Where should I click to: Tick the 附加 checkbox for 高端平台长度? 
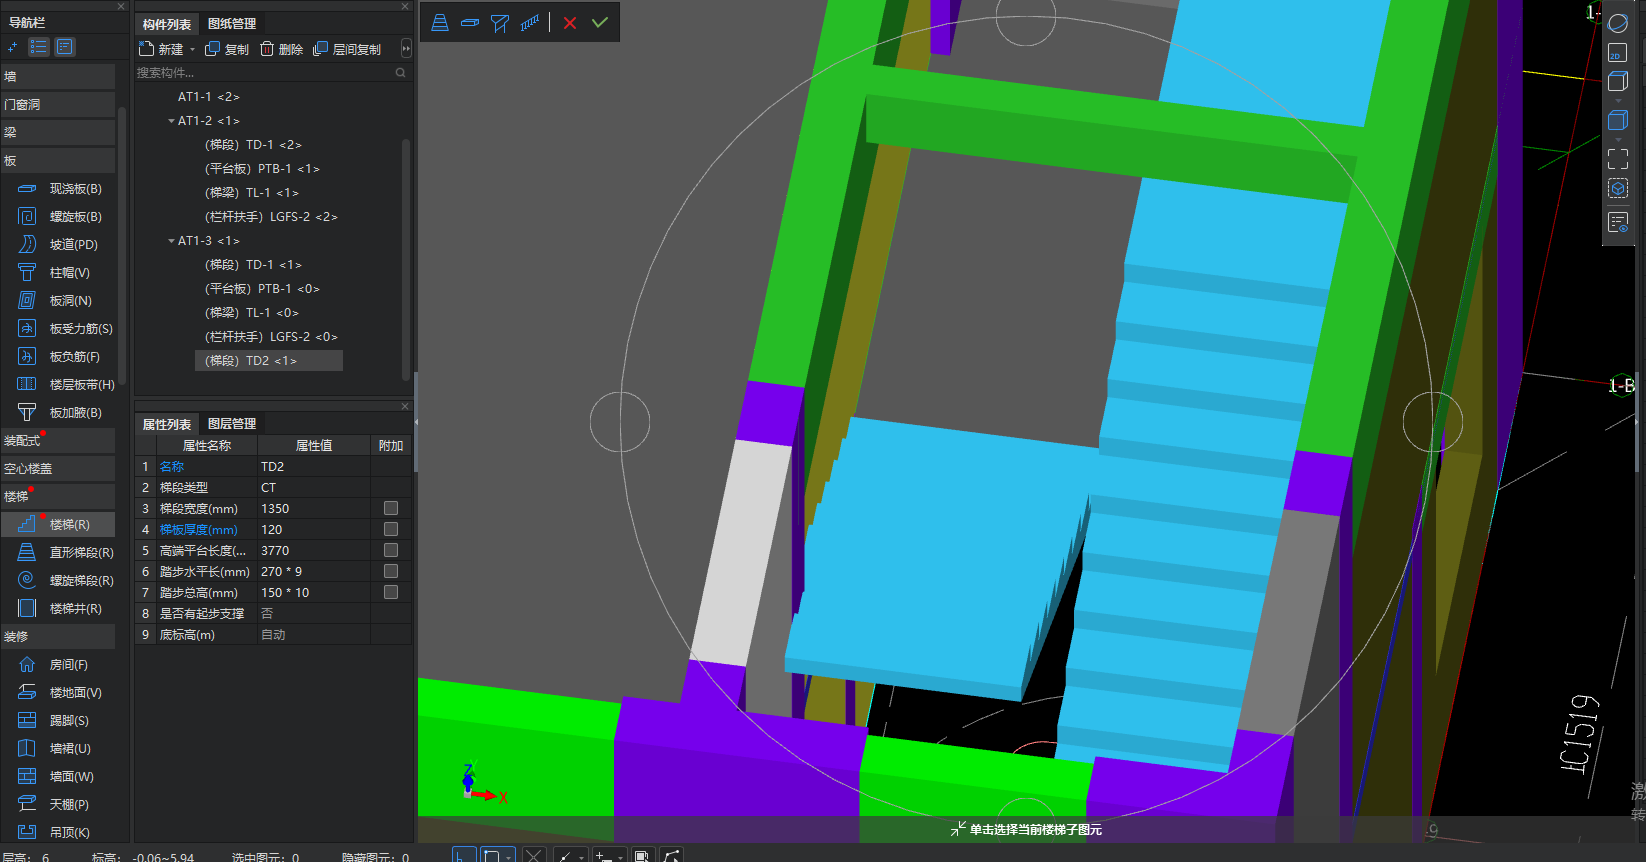(x=391, y=550)
